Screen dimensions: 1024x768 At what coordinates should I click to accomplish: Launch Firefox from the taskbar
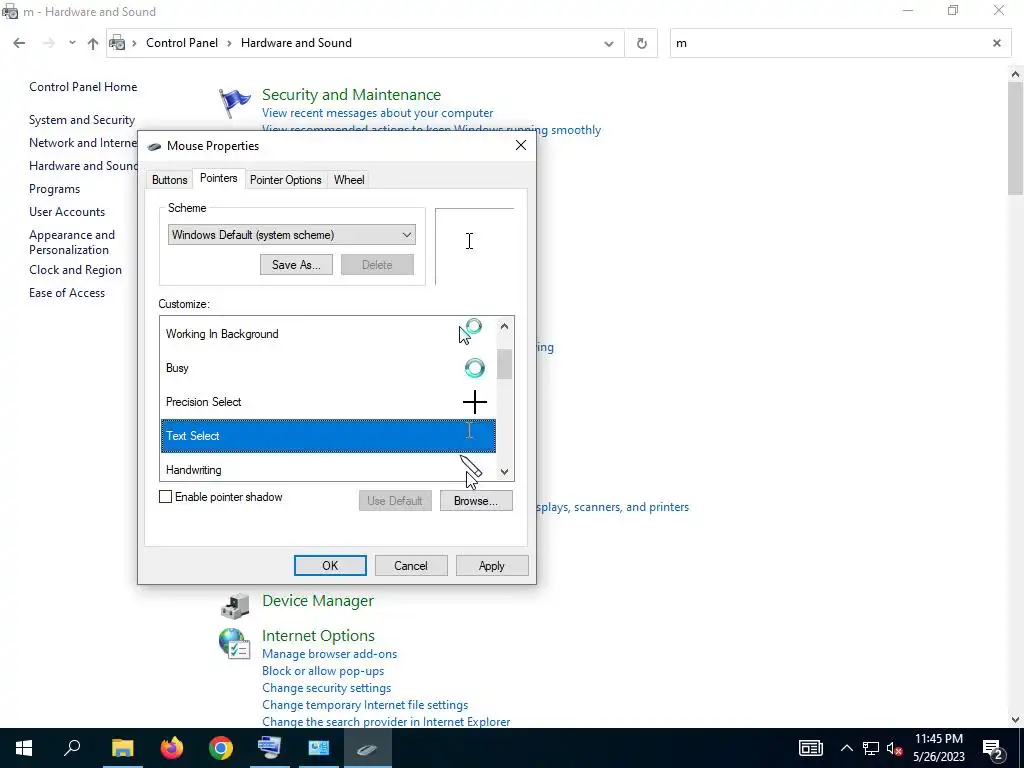coord(172,748)
